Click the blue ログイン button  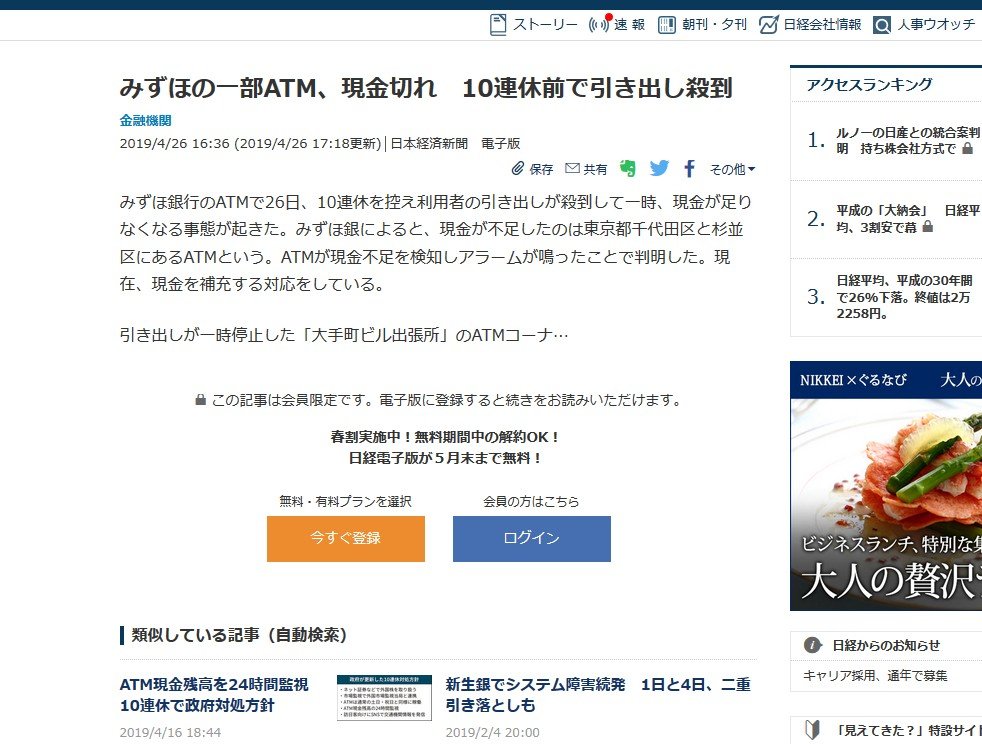tap(532, 539)
